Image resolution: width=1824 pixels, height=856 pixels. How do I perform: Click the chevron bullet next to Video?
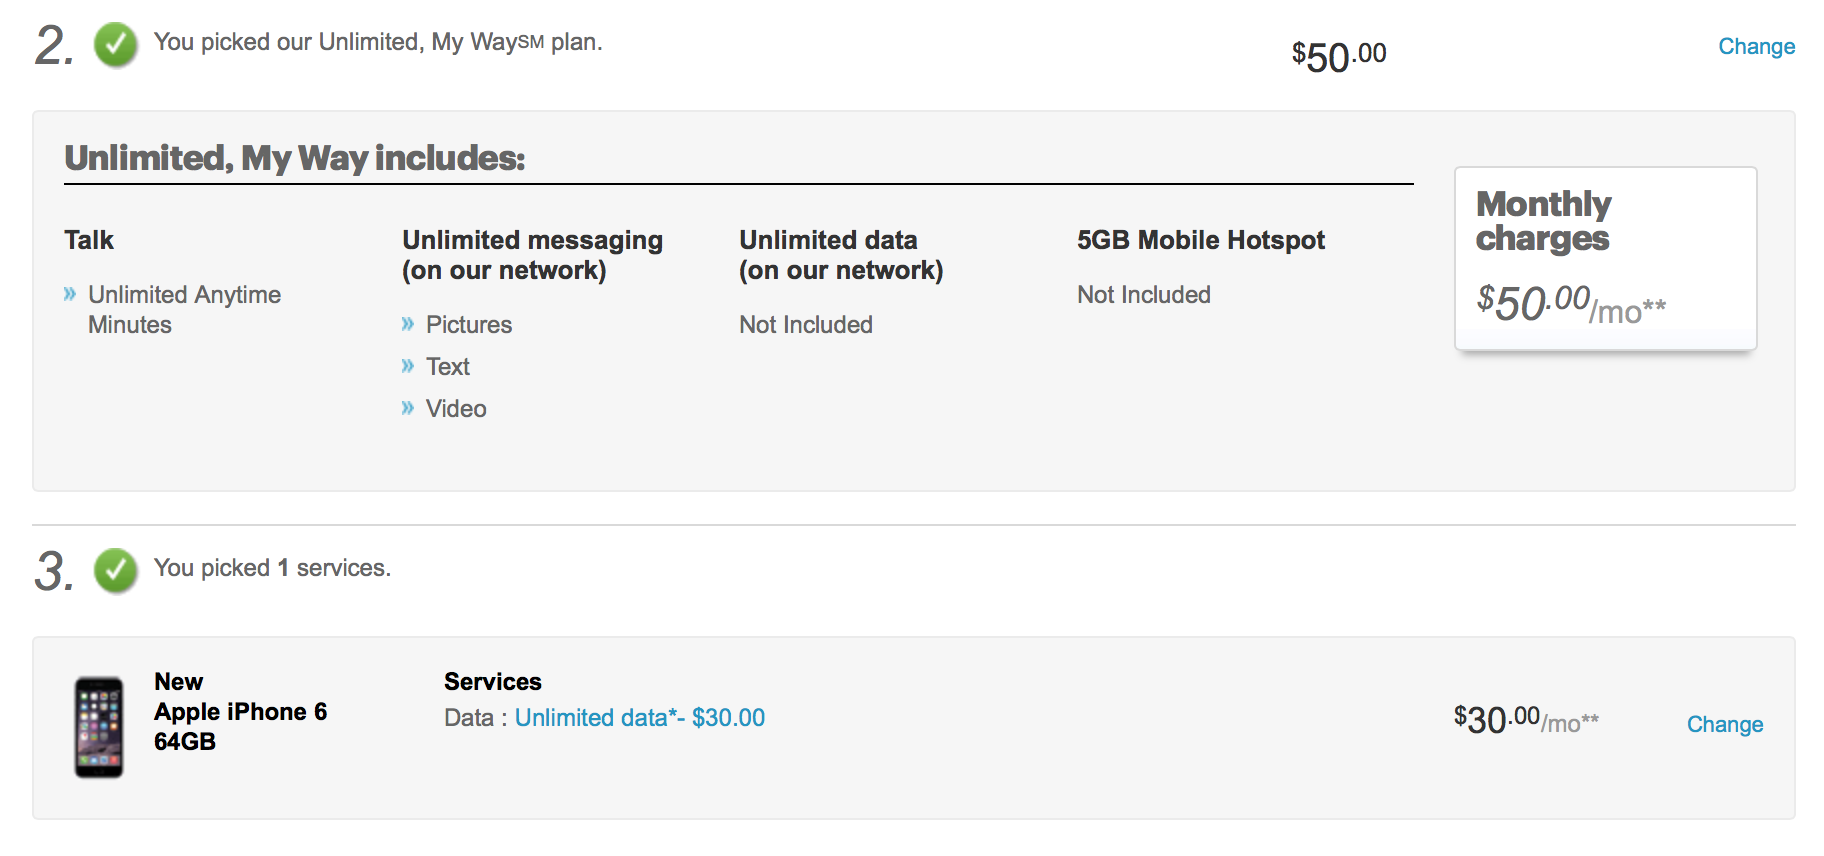[x=407, y=408]
